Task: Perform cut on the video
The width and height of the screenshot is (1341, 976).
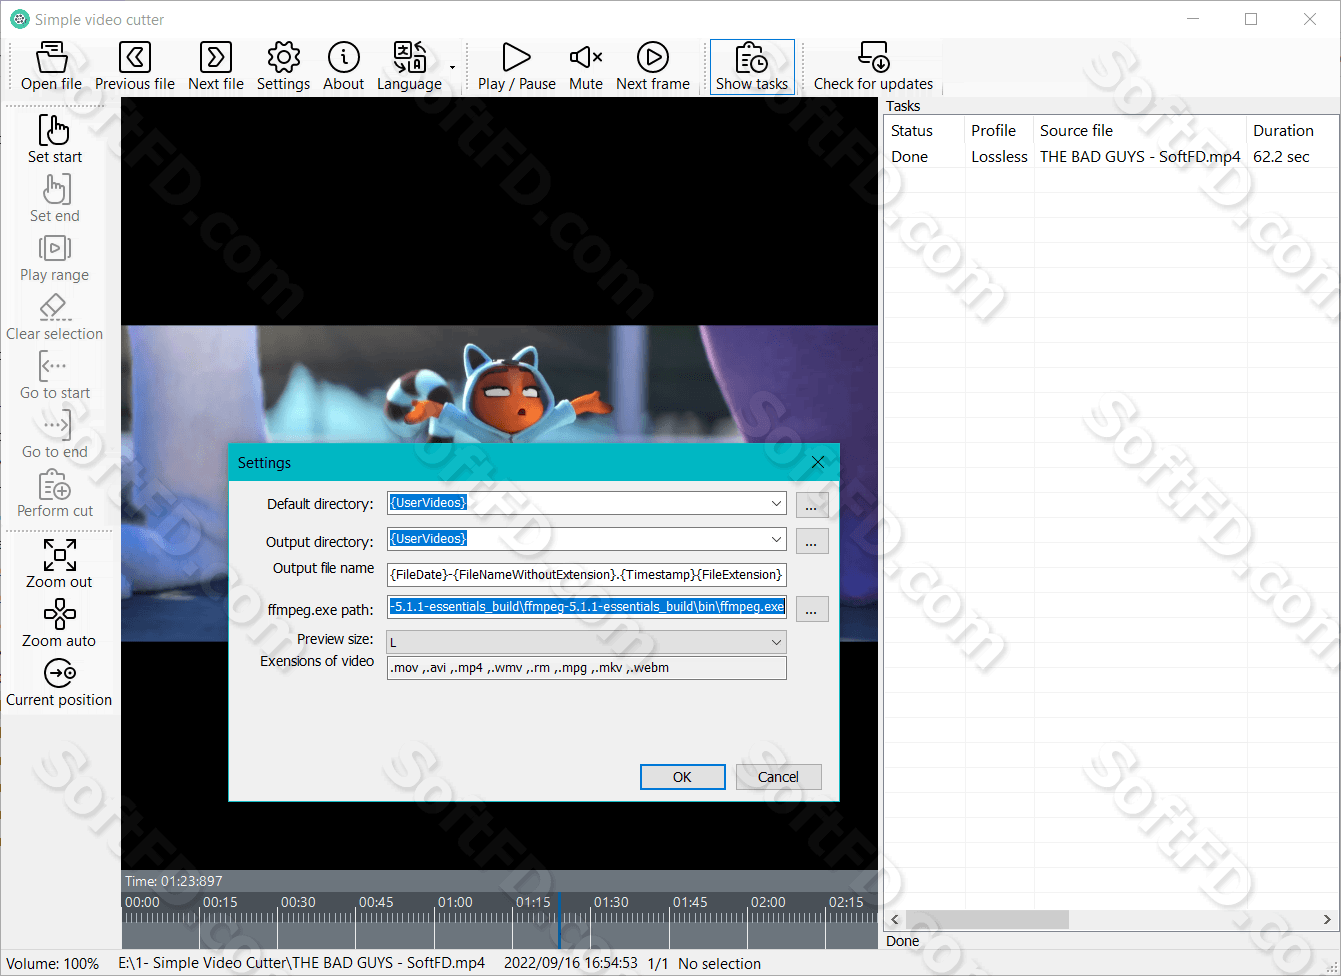Action: click(x=55, y=493)
